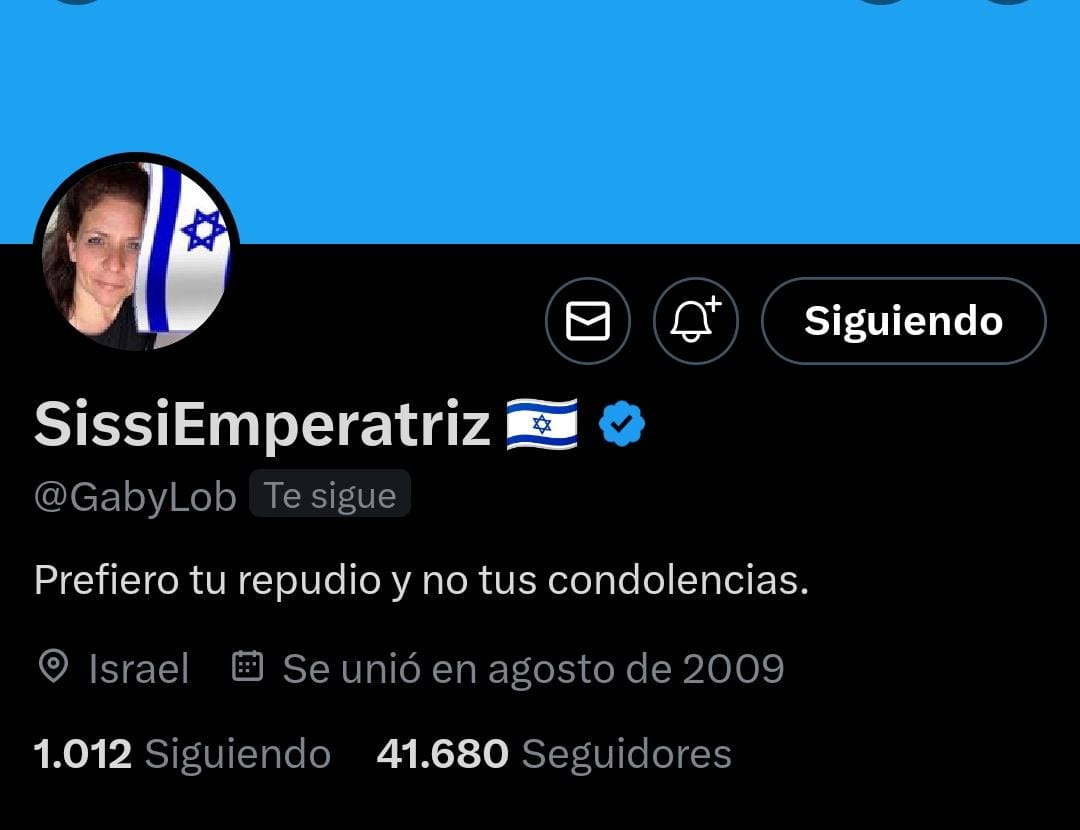Screen dimensions: 1080x830
Task: Tap the cut-off circle button left of rightmost
Action: [x=882, y=1]
